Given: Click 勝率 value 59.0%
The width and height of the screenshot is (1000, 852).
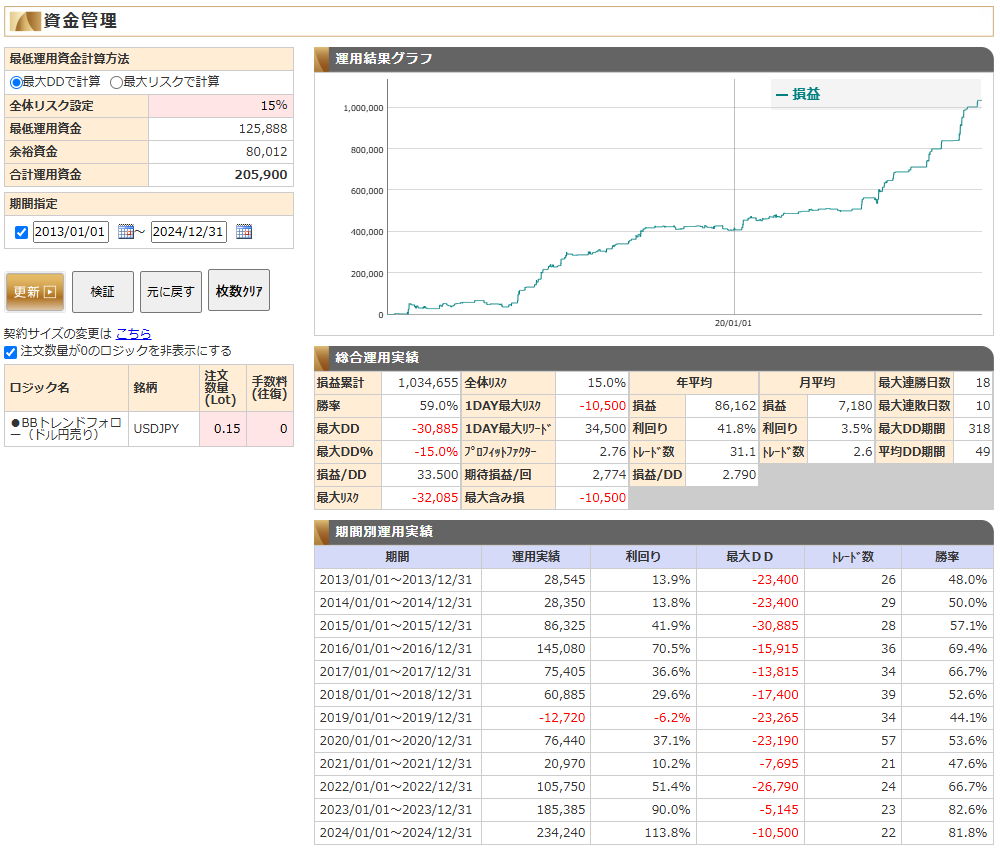Looking at the screenshot, I should [x=439, y=406].
